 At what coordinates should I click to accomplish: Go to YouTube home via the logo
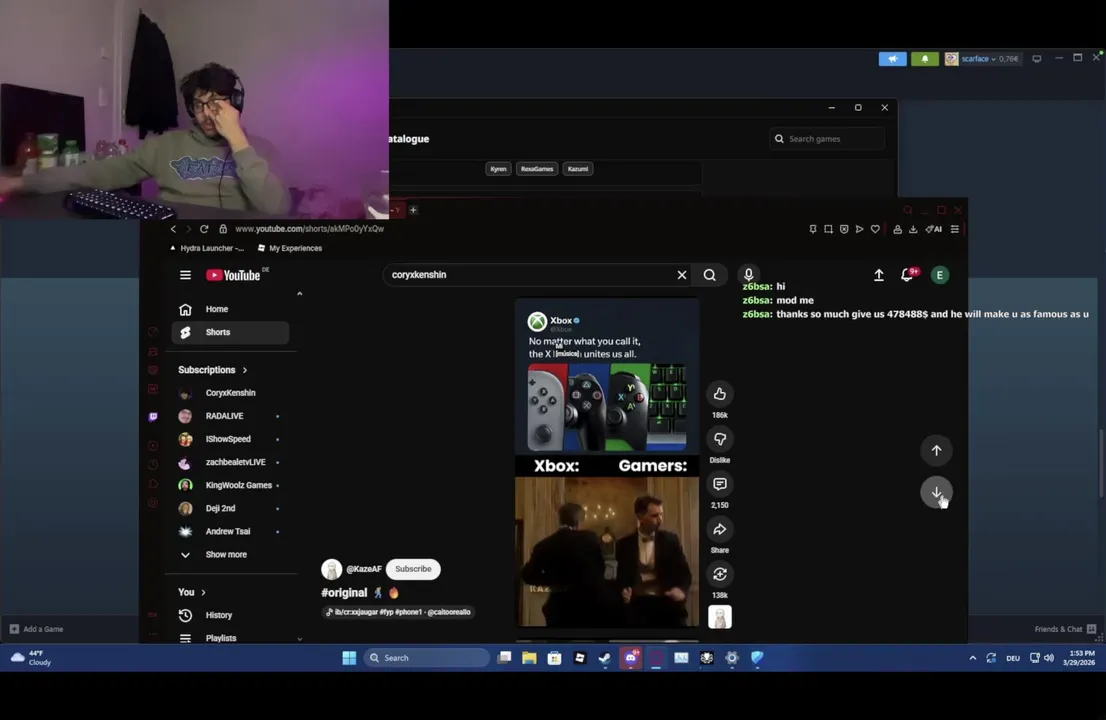(233, 275)
